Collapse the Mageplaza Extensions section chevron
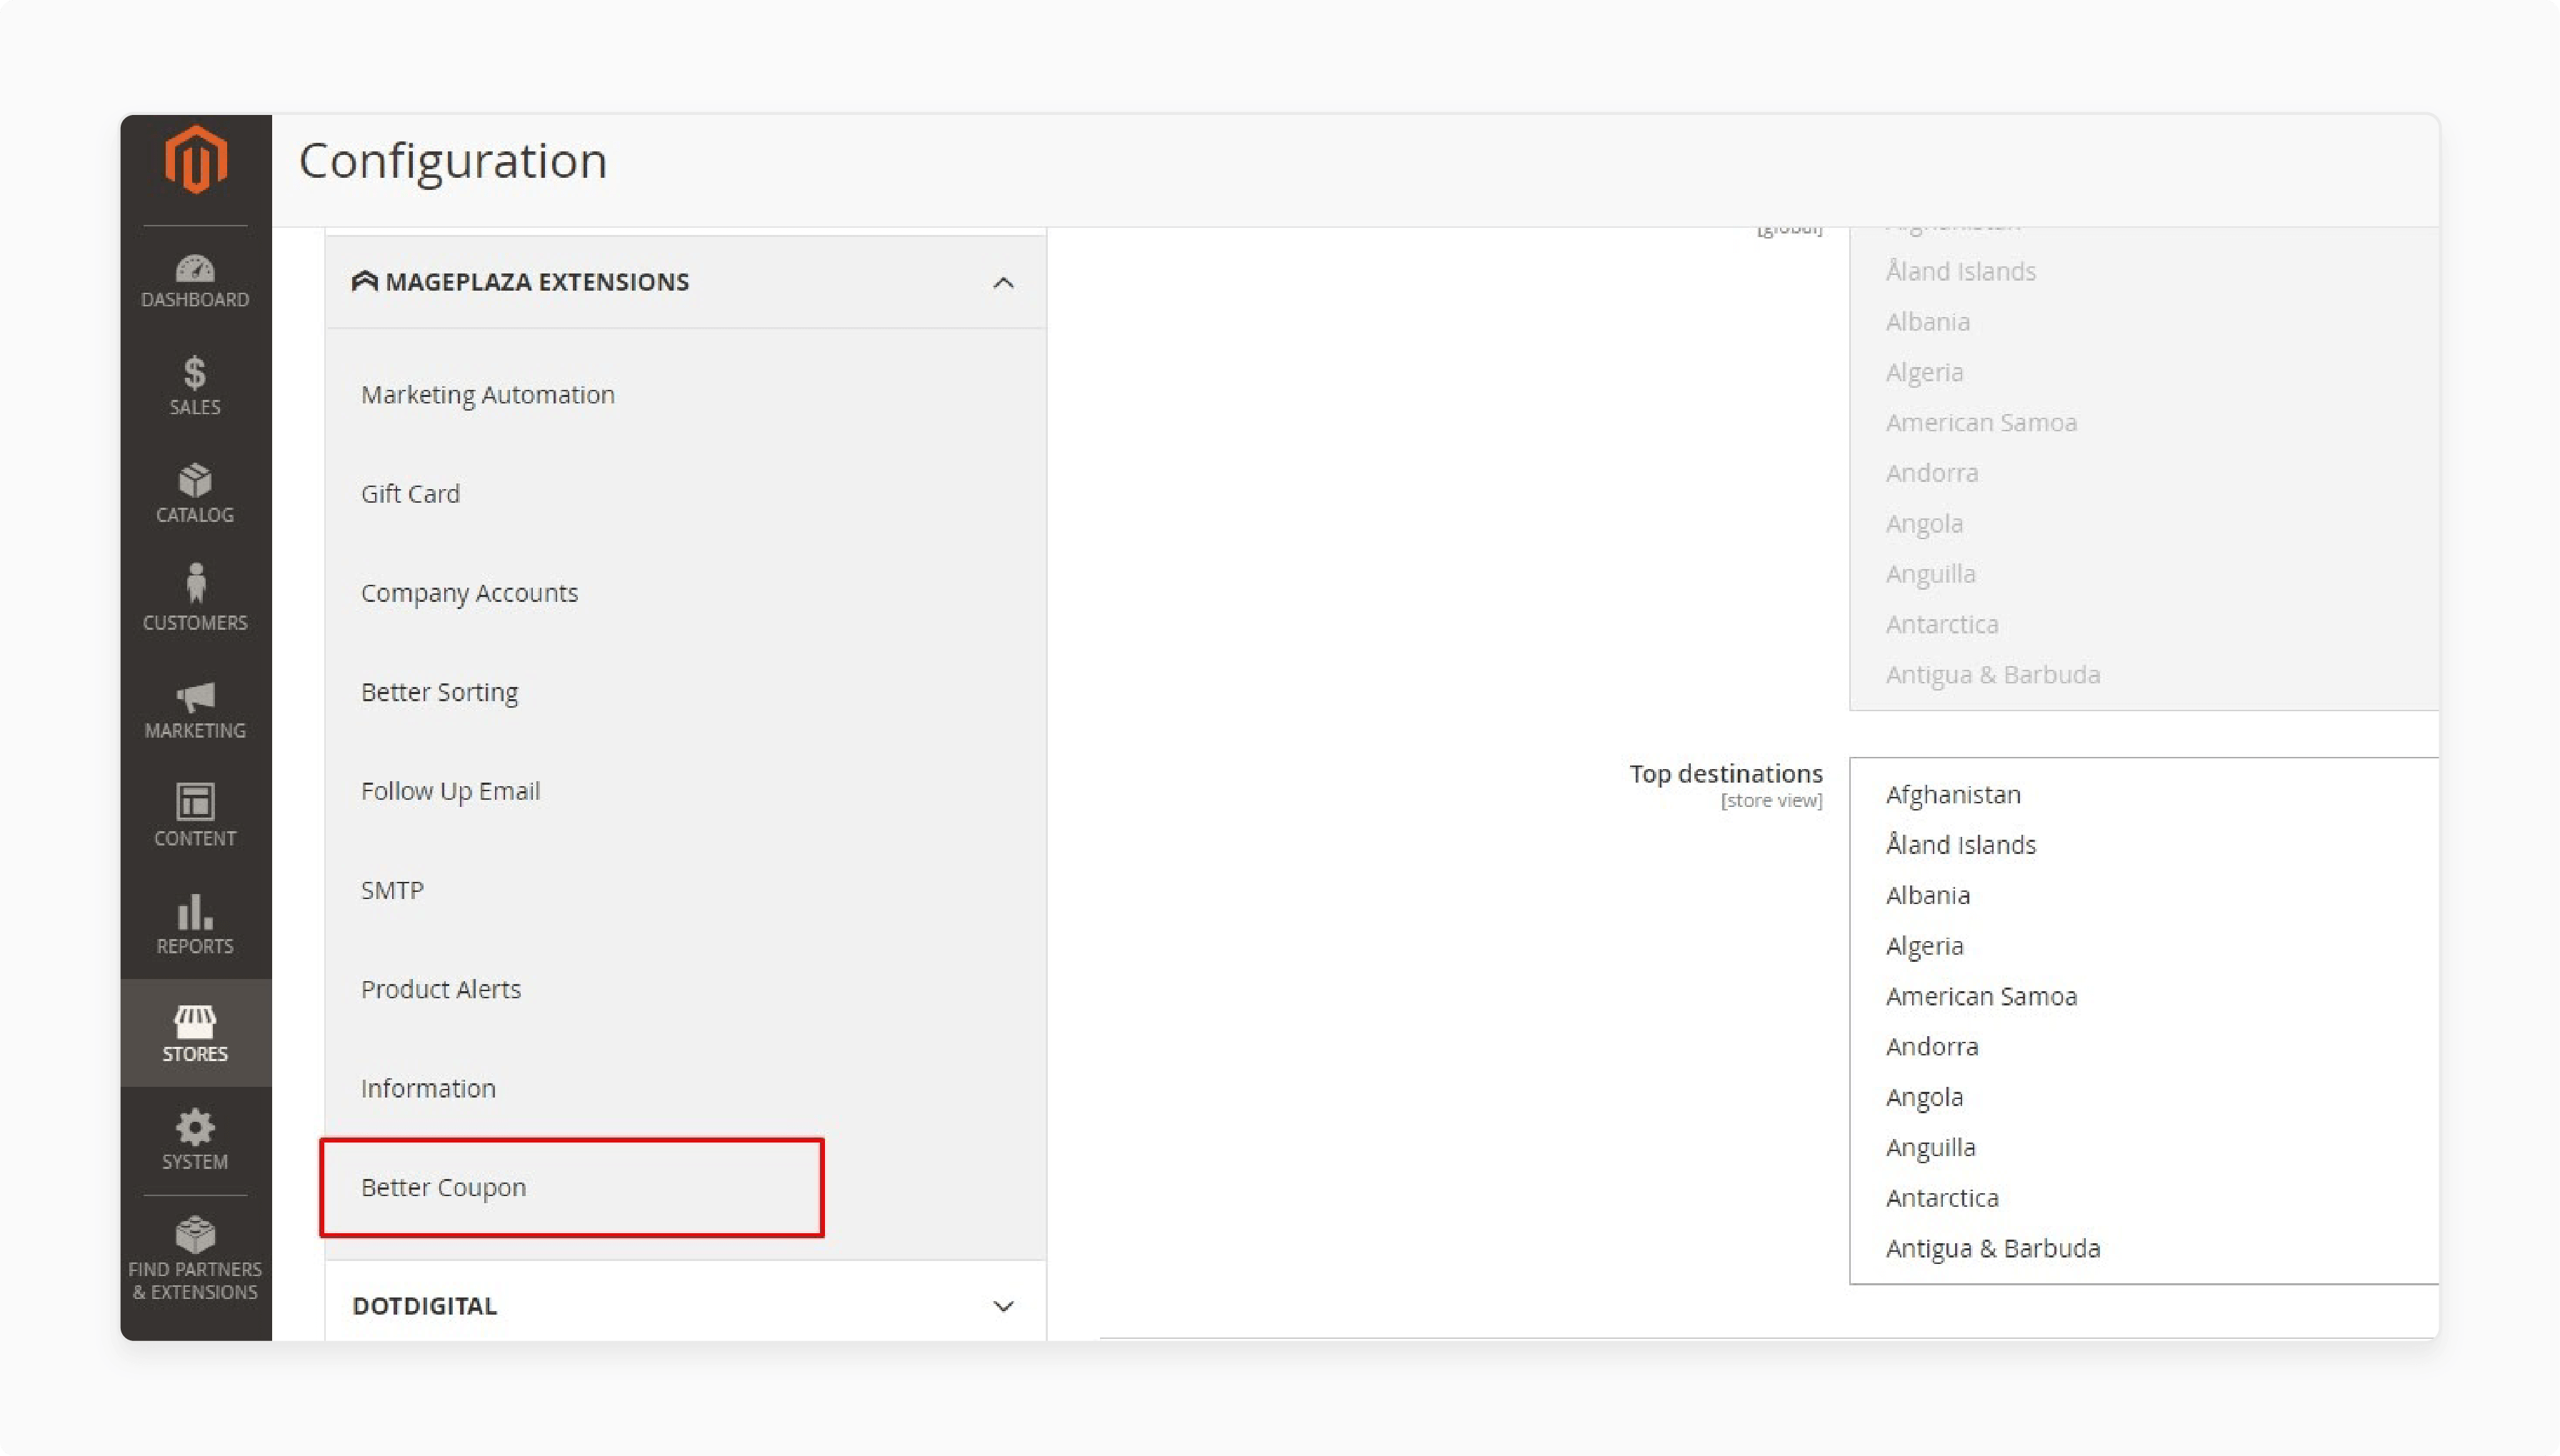 pos(1003,283)
